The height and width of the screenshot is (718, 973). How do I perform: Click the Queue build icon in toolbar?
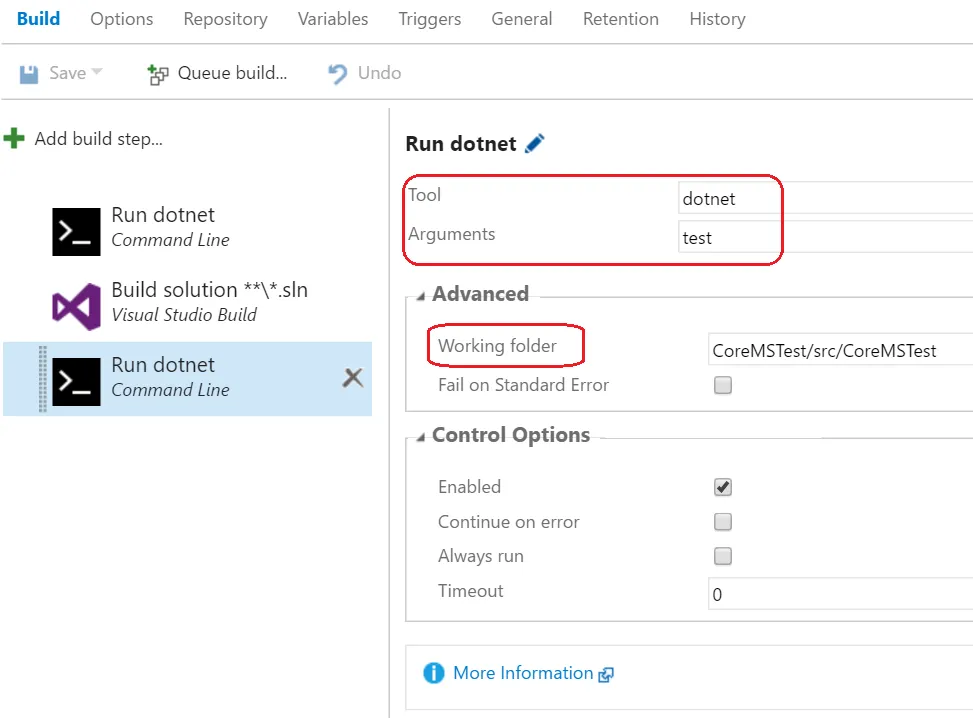coord(158,74)
